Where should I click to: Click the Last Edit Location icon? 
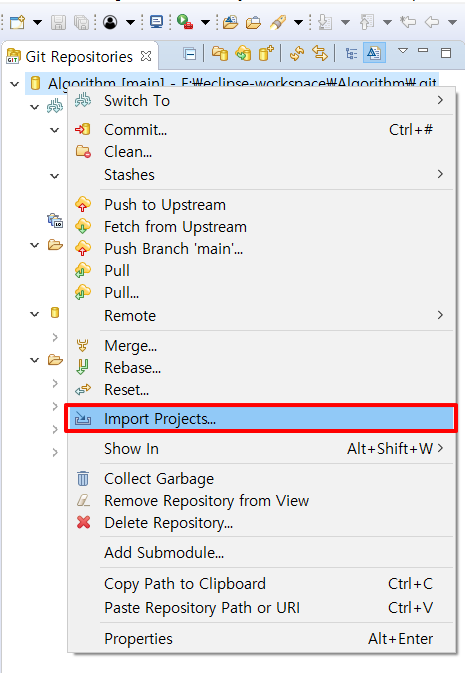pos(408,21)
